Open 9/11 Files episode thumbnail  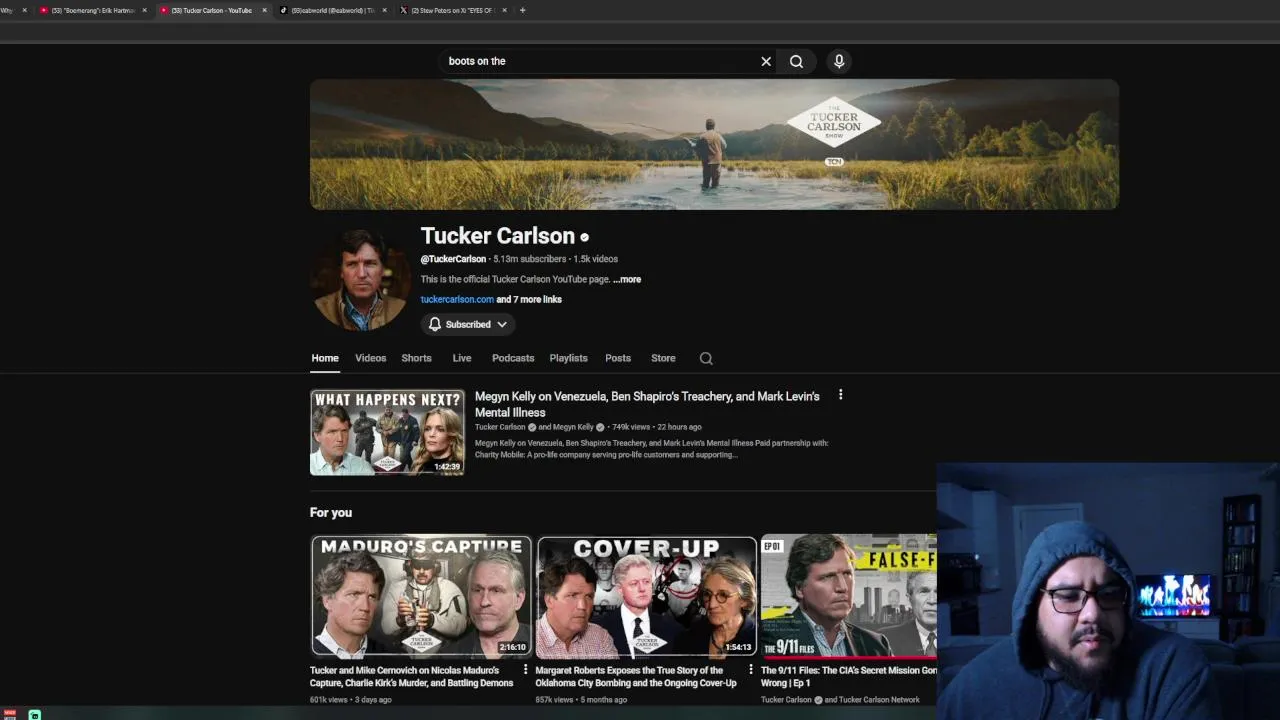click(x=849, y=596)
